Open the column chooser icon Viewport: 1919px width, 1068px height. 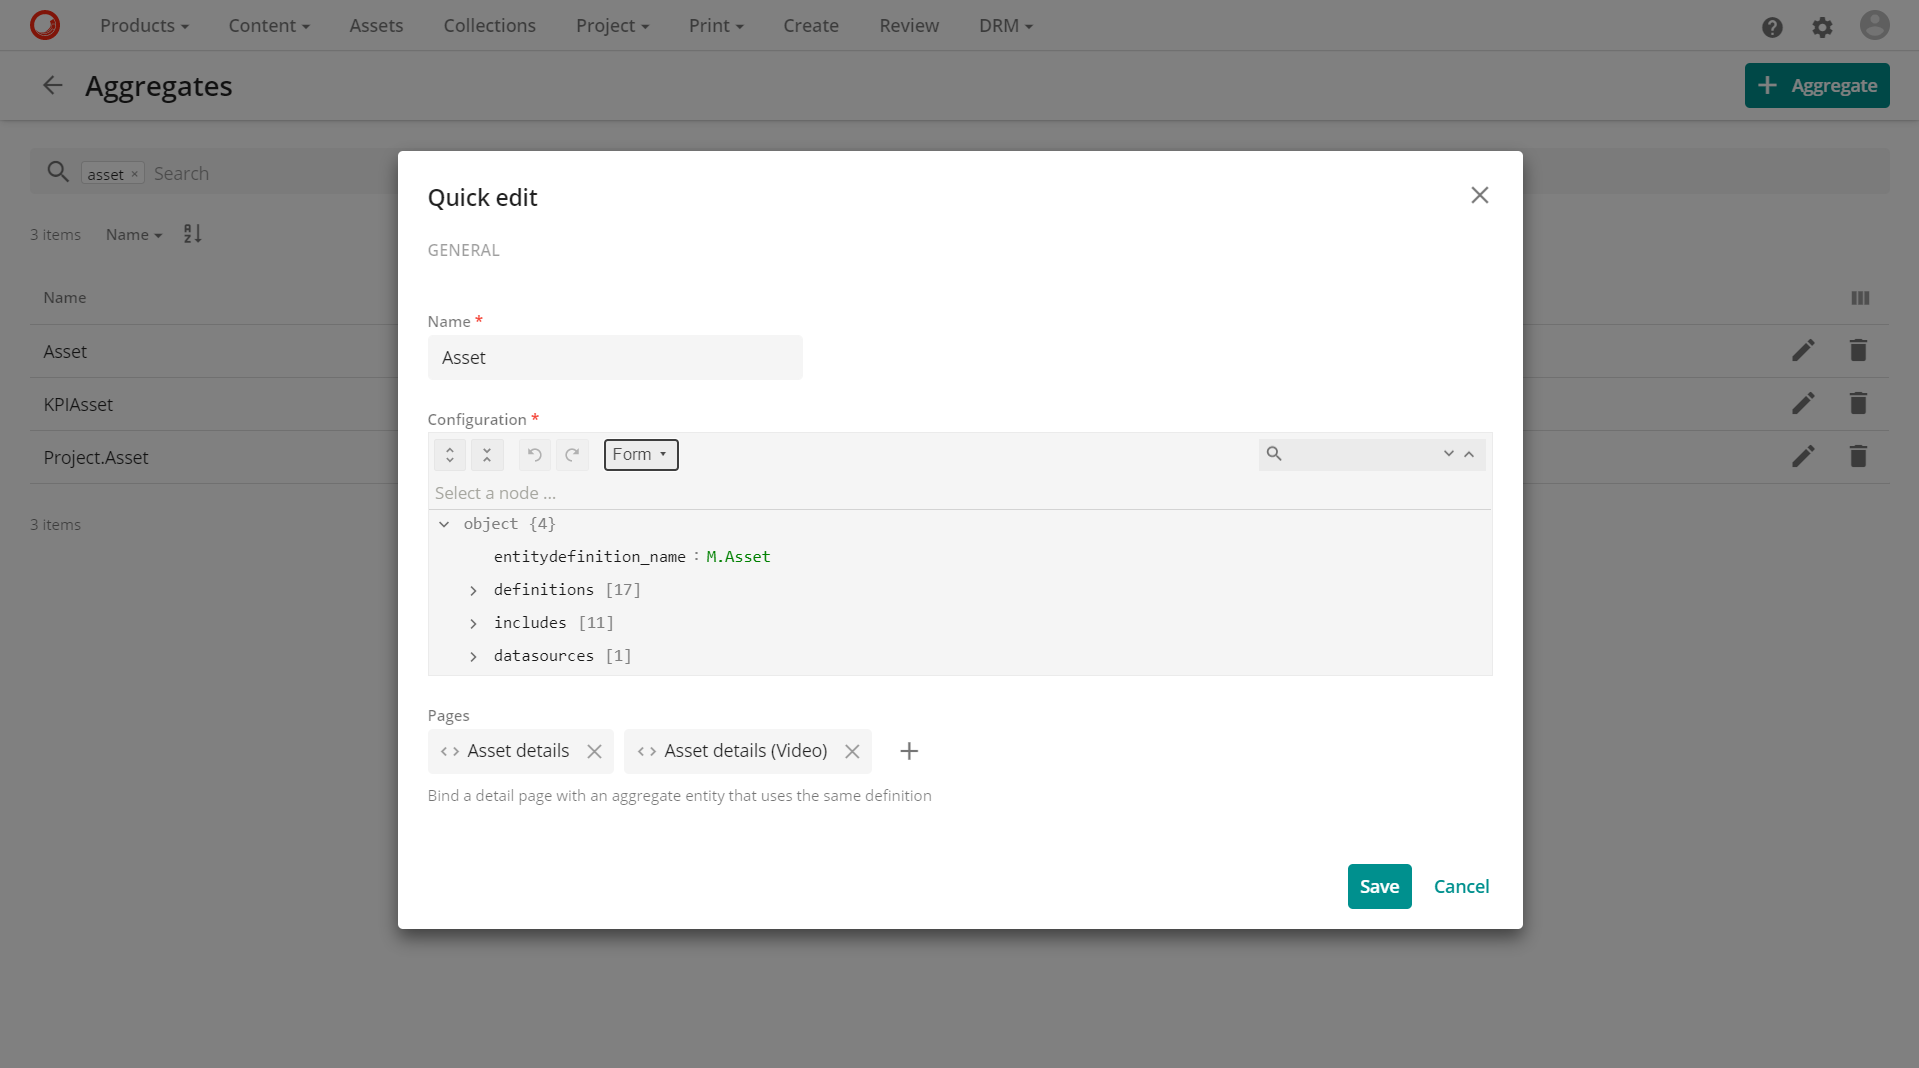pos(1860,298)
